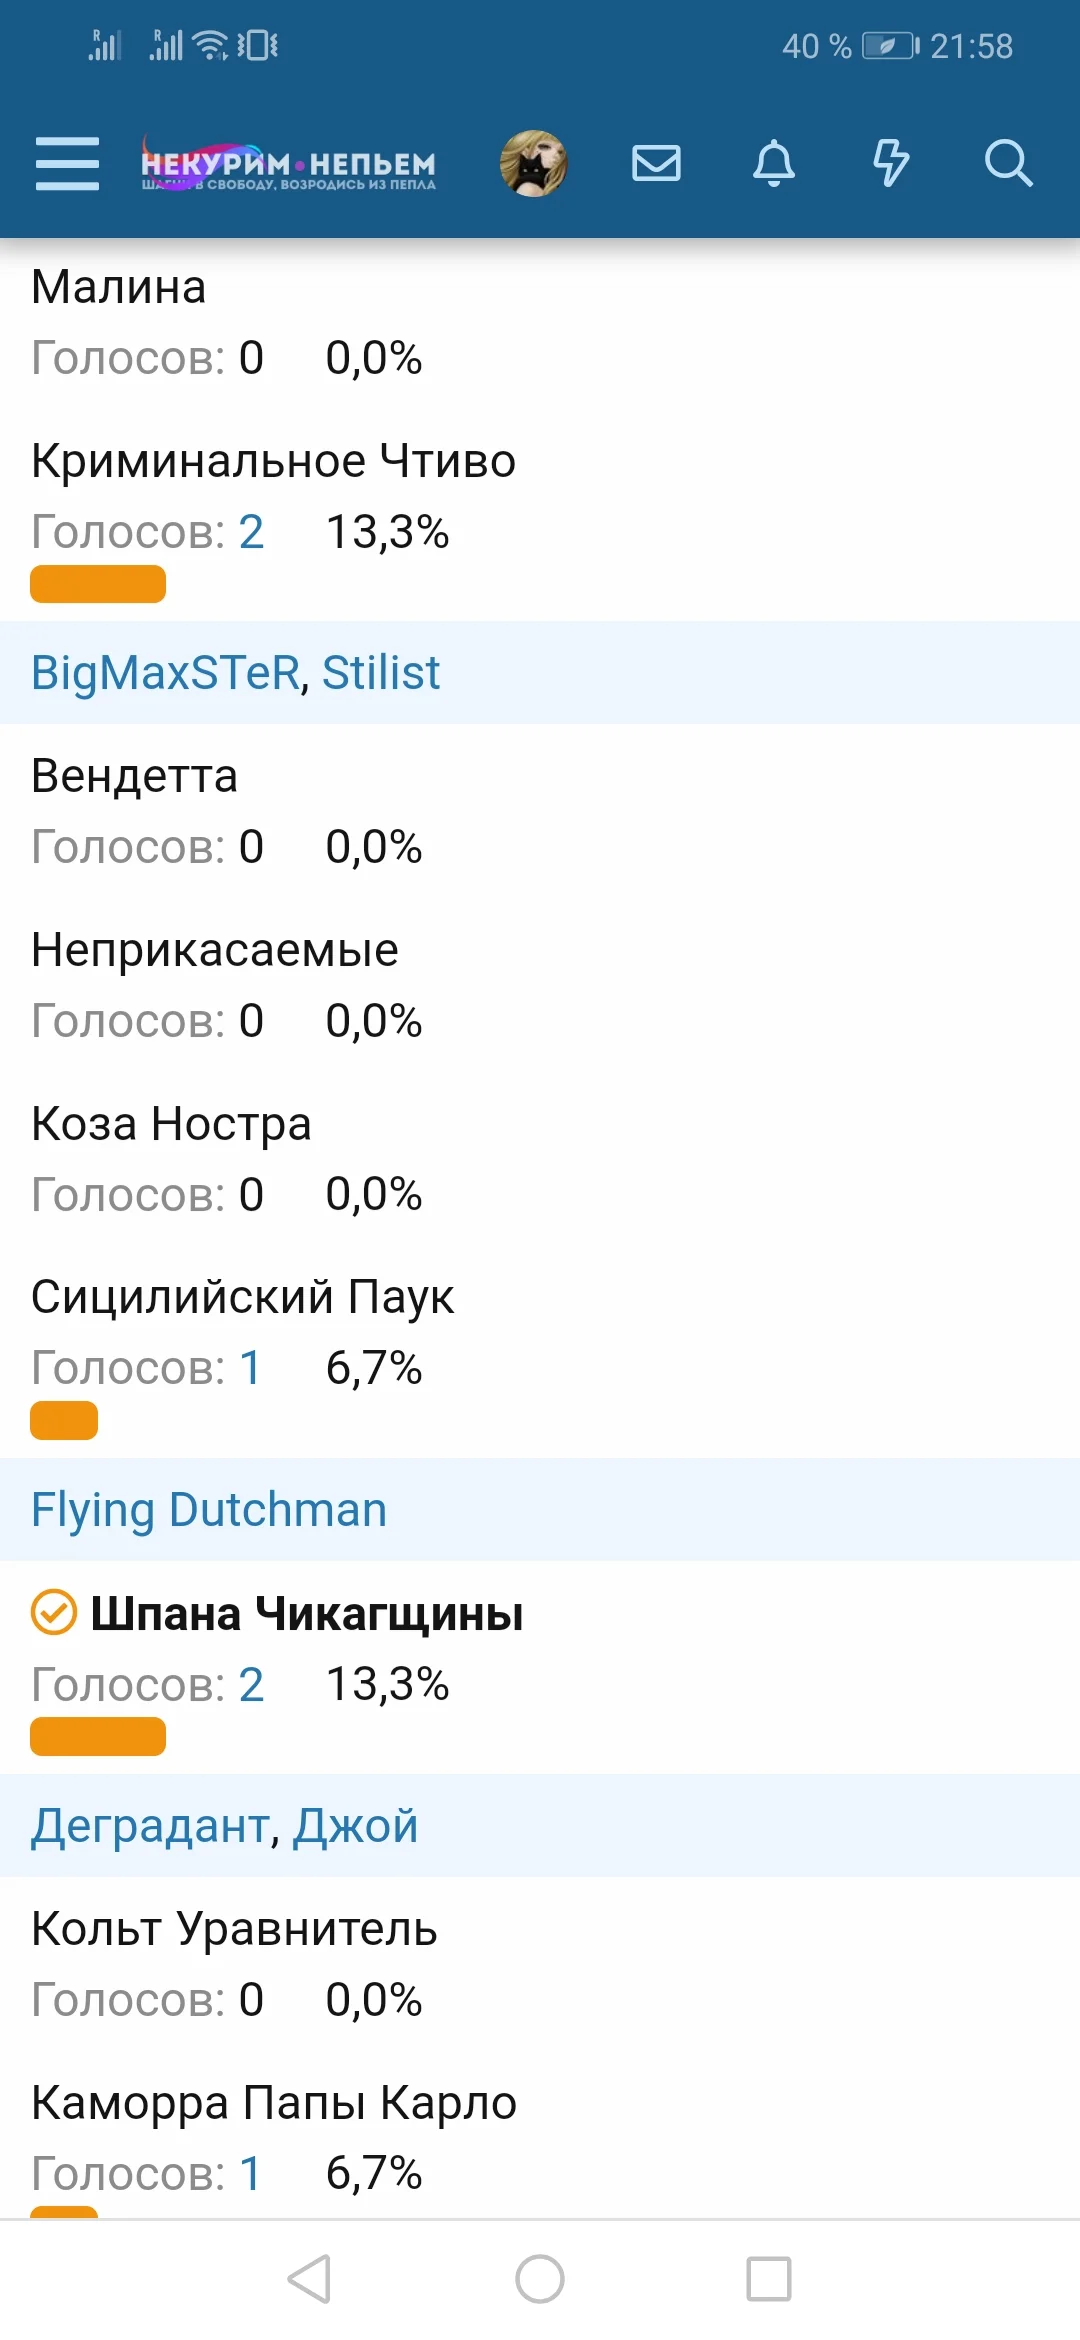The image size is (1080, 2340).
Task: Open the Stilist voter profile link
Action: coord(381,673)
